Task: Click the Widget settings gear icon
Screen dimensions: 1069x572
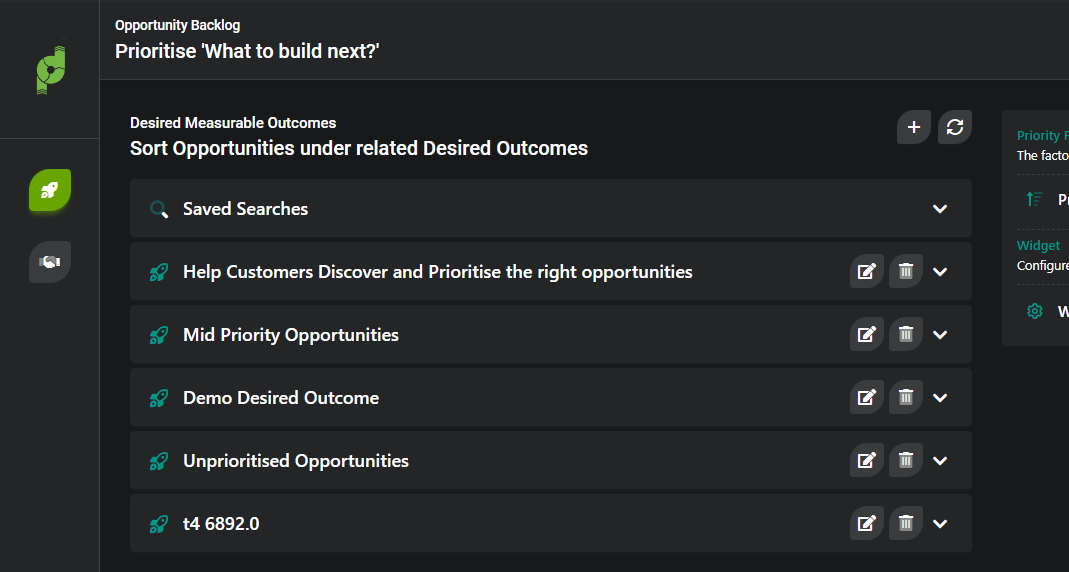Action: pyautogui.click(x=1035, y=311)
